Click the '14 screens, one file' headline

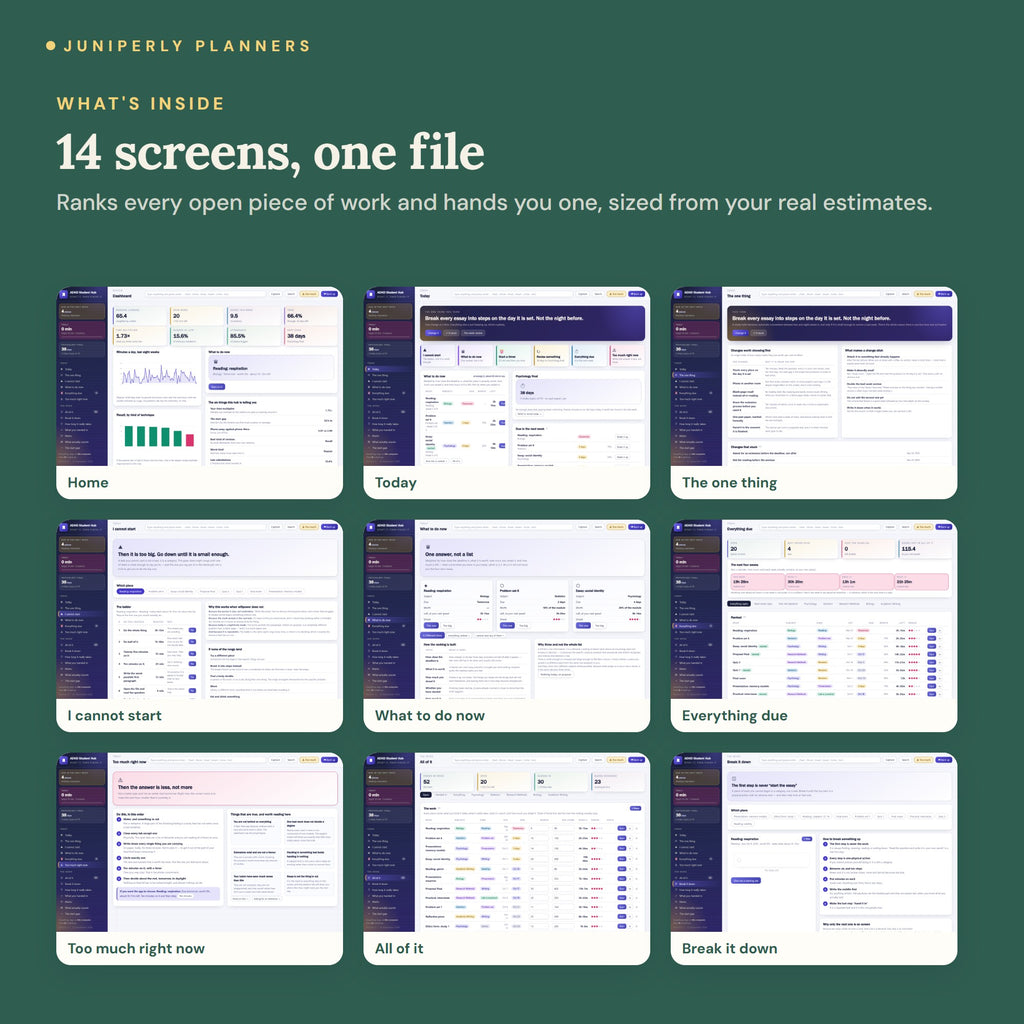click(x=270, y=153)
